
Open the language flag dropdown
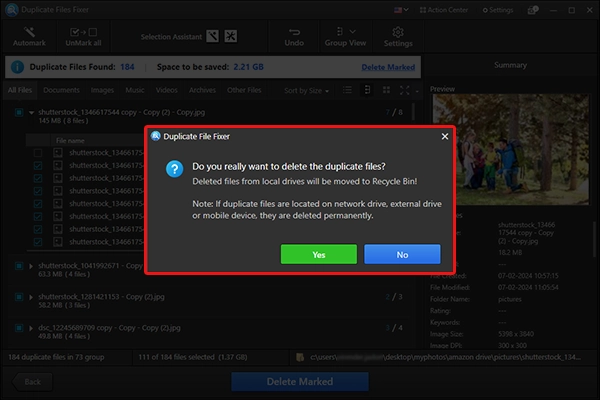click(401, 10)
